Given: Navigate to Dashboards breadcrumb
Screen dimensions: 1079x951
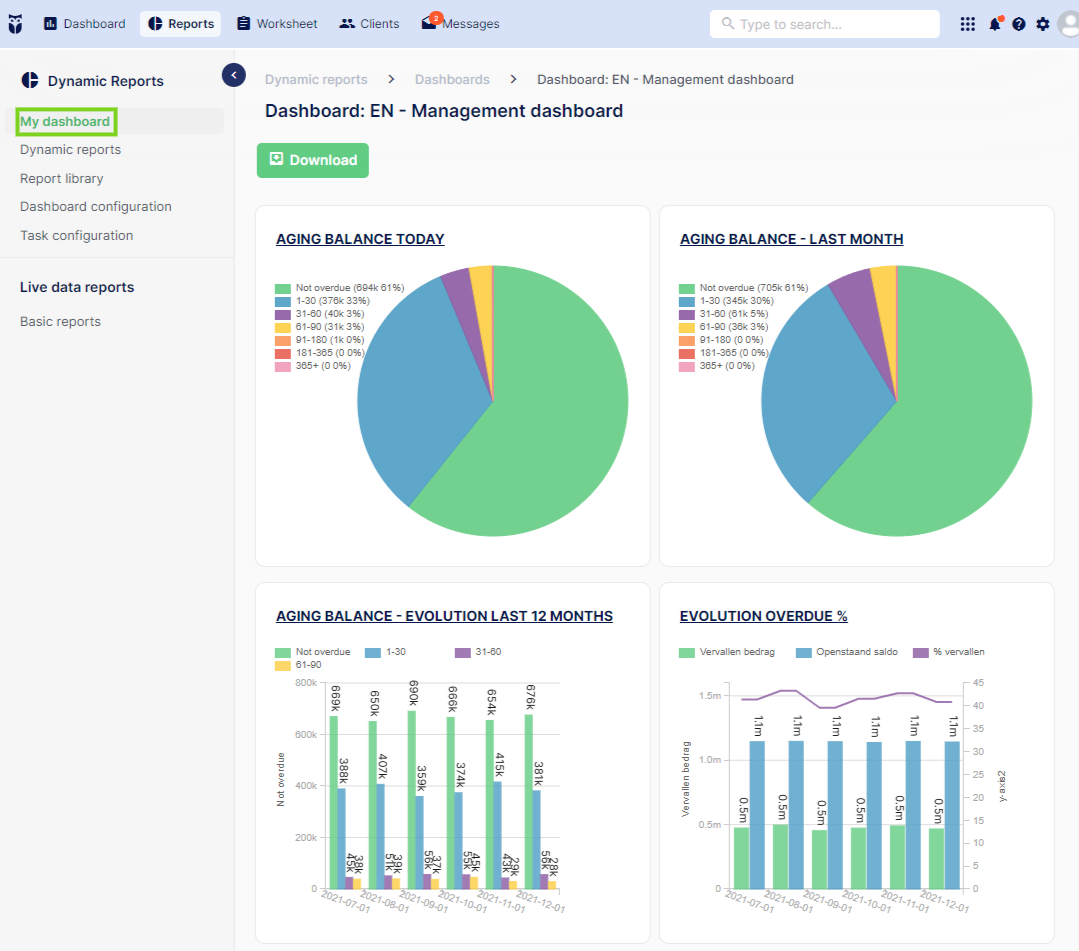Looking at the screenshot, I should tap(452, 79).
